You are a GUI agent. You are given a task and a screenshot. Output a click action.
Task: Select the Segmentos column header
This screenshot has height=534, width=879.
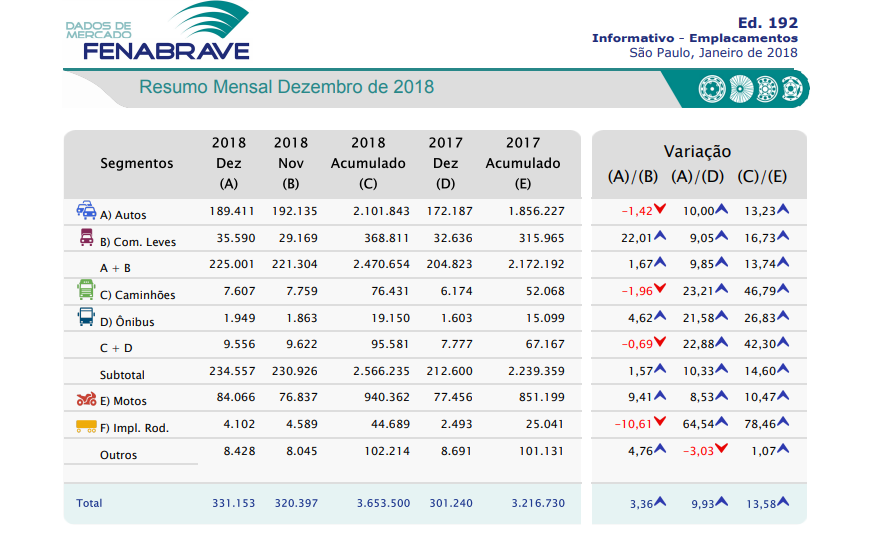(136, 163)
